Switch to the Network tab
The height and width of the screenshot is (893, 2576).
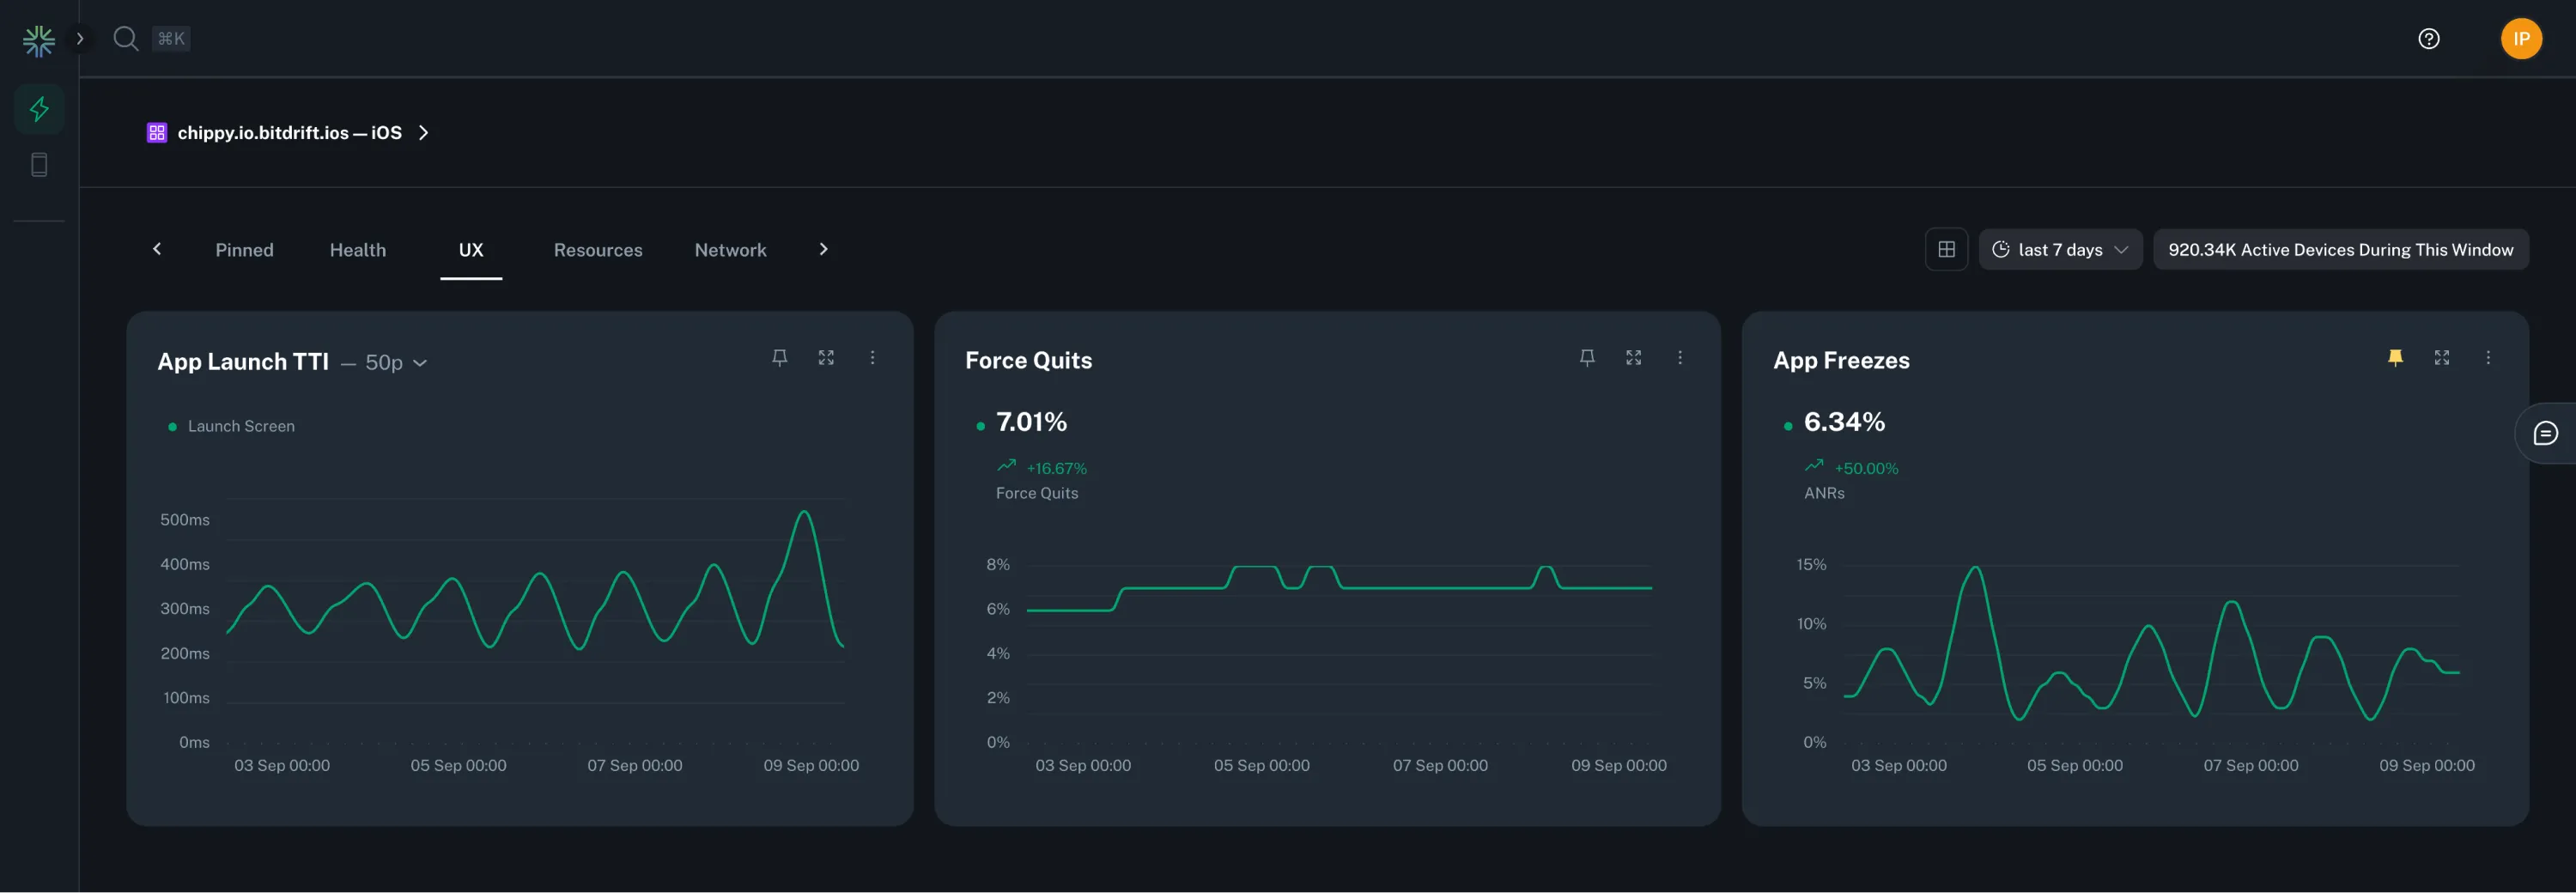[x=730, y=250]
